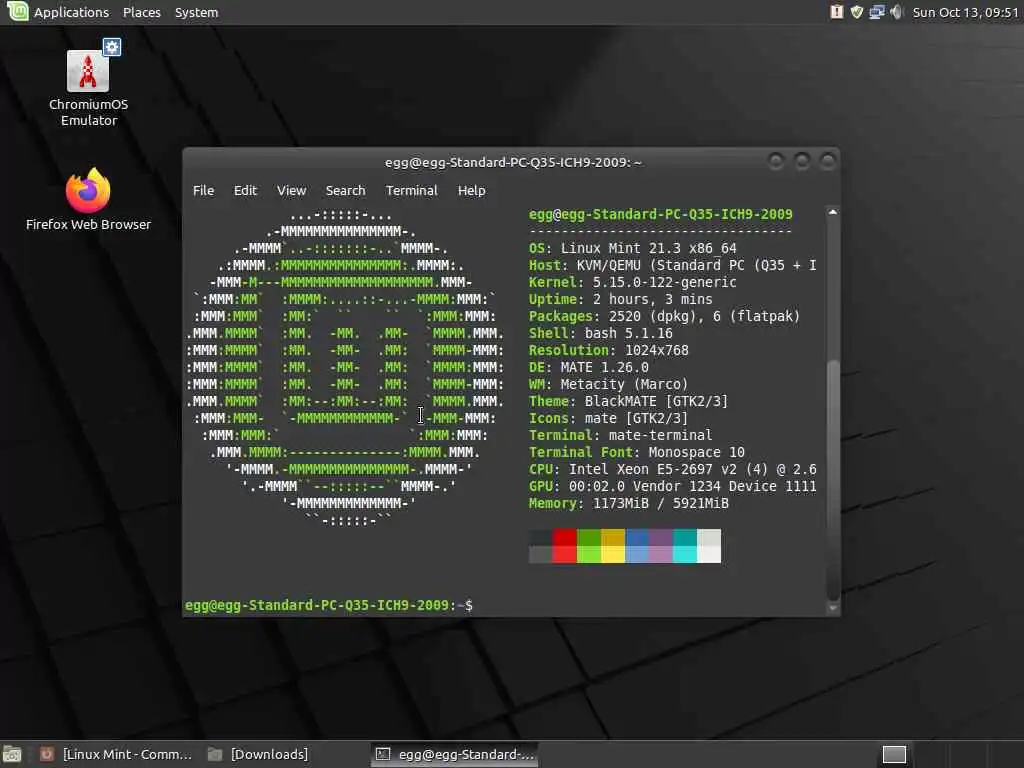The width and height of the screenshot is (1024, 768).
Task: Click the terminal prompt line ending with ~$
Action: coord(328,605)
